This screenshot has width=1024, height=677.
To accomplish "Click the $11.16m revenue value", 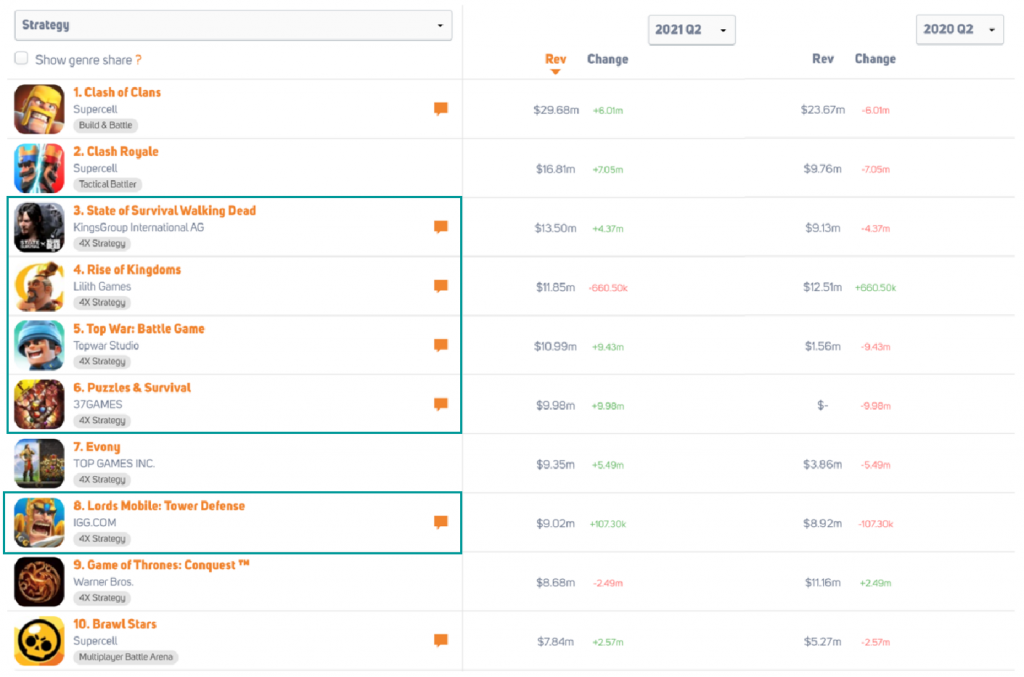I will [822, 582].
